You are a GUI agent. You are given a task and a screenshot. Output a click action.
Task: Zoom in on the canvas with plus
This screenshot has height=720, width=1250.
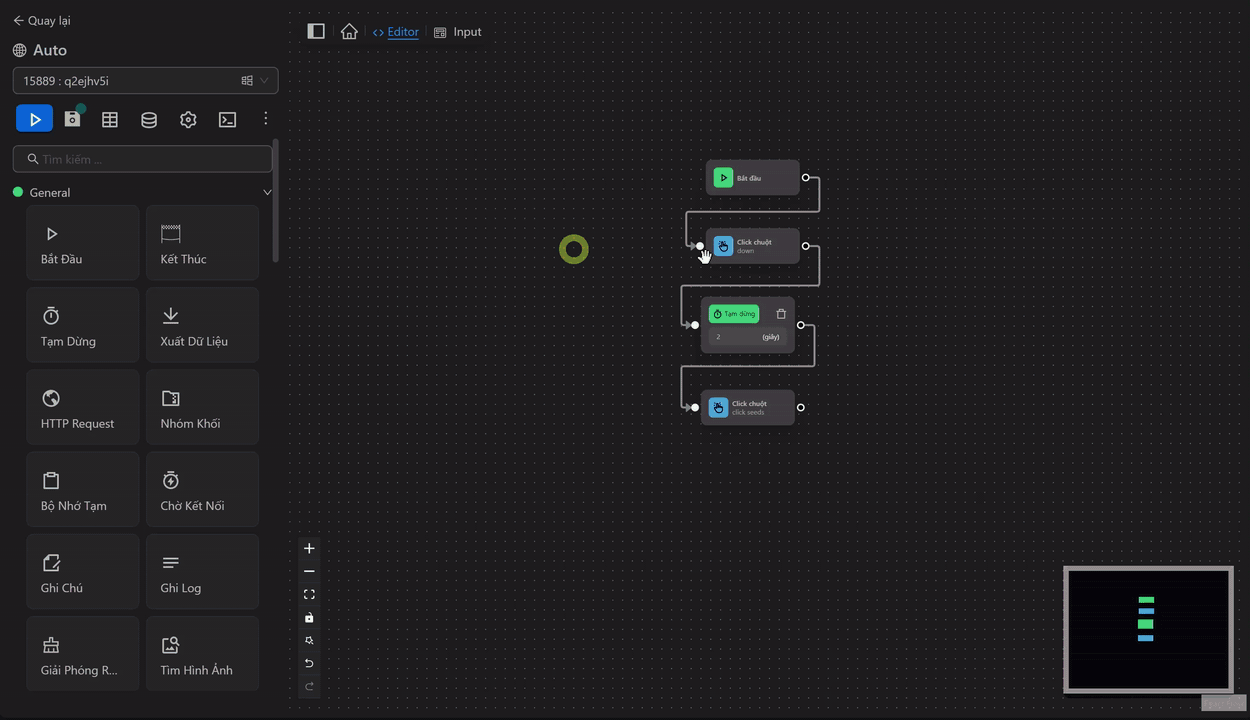click(x=309, y=549)
